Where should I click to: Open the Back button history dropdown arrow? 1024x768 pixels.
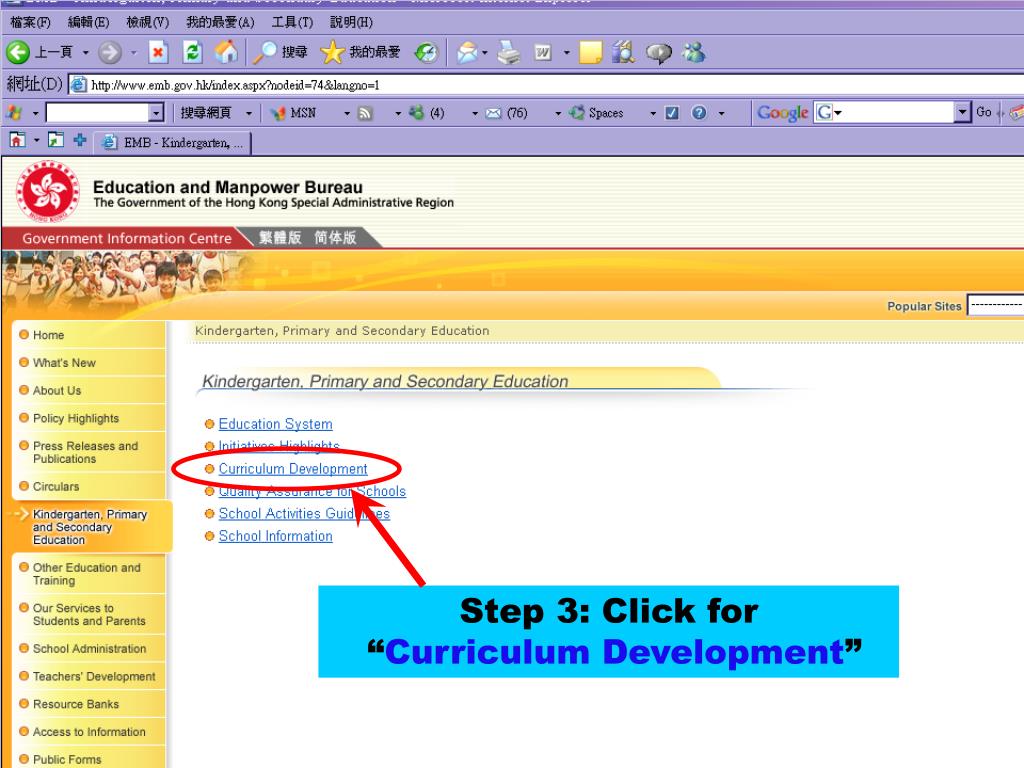(86, 52)
